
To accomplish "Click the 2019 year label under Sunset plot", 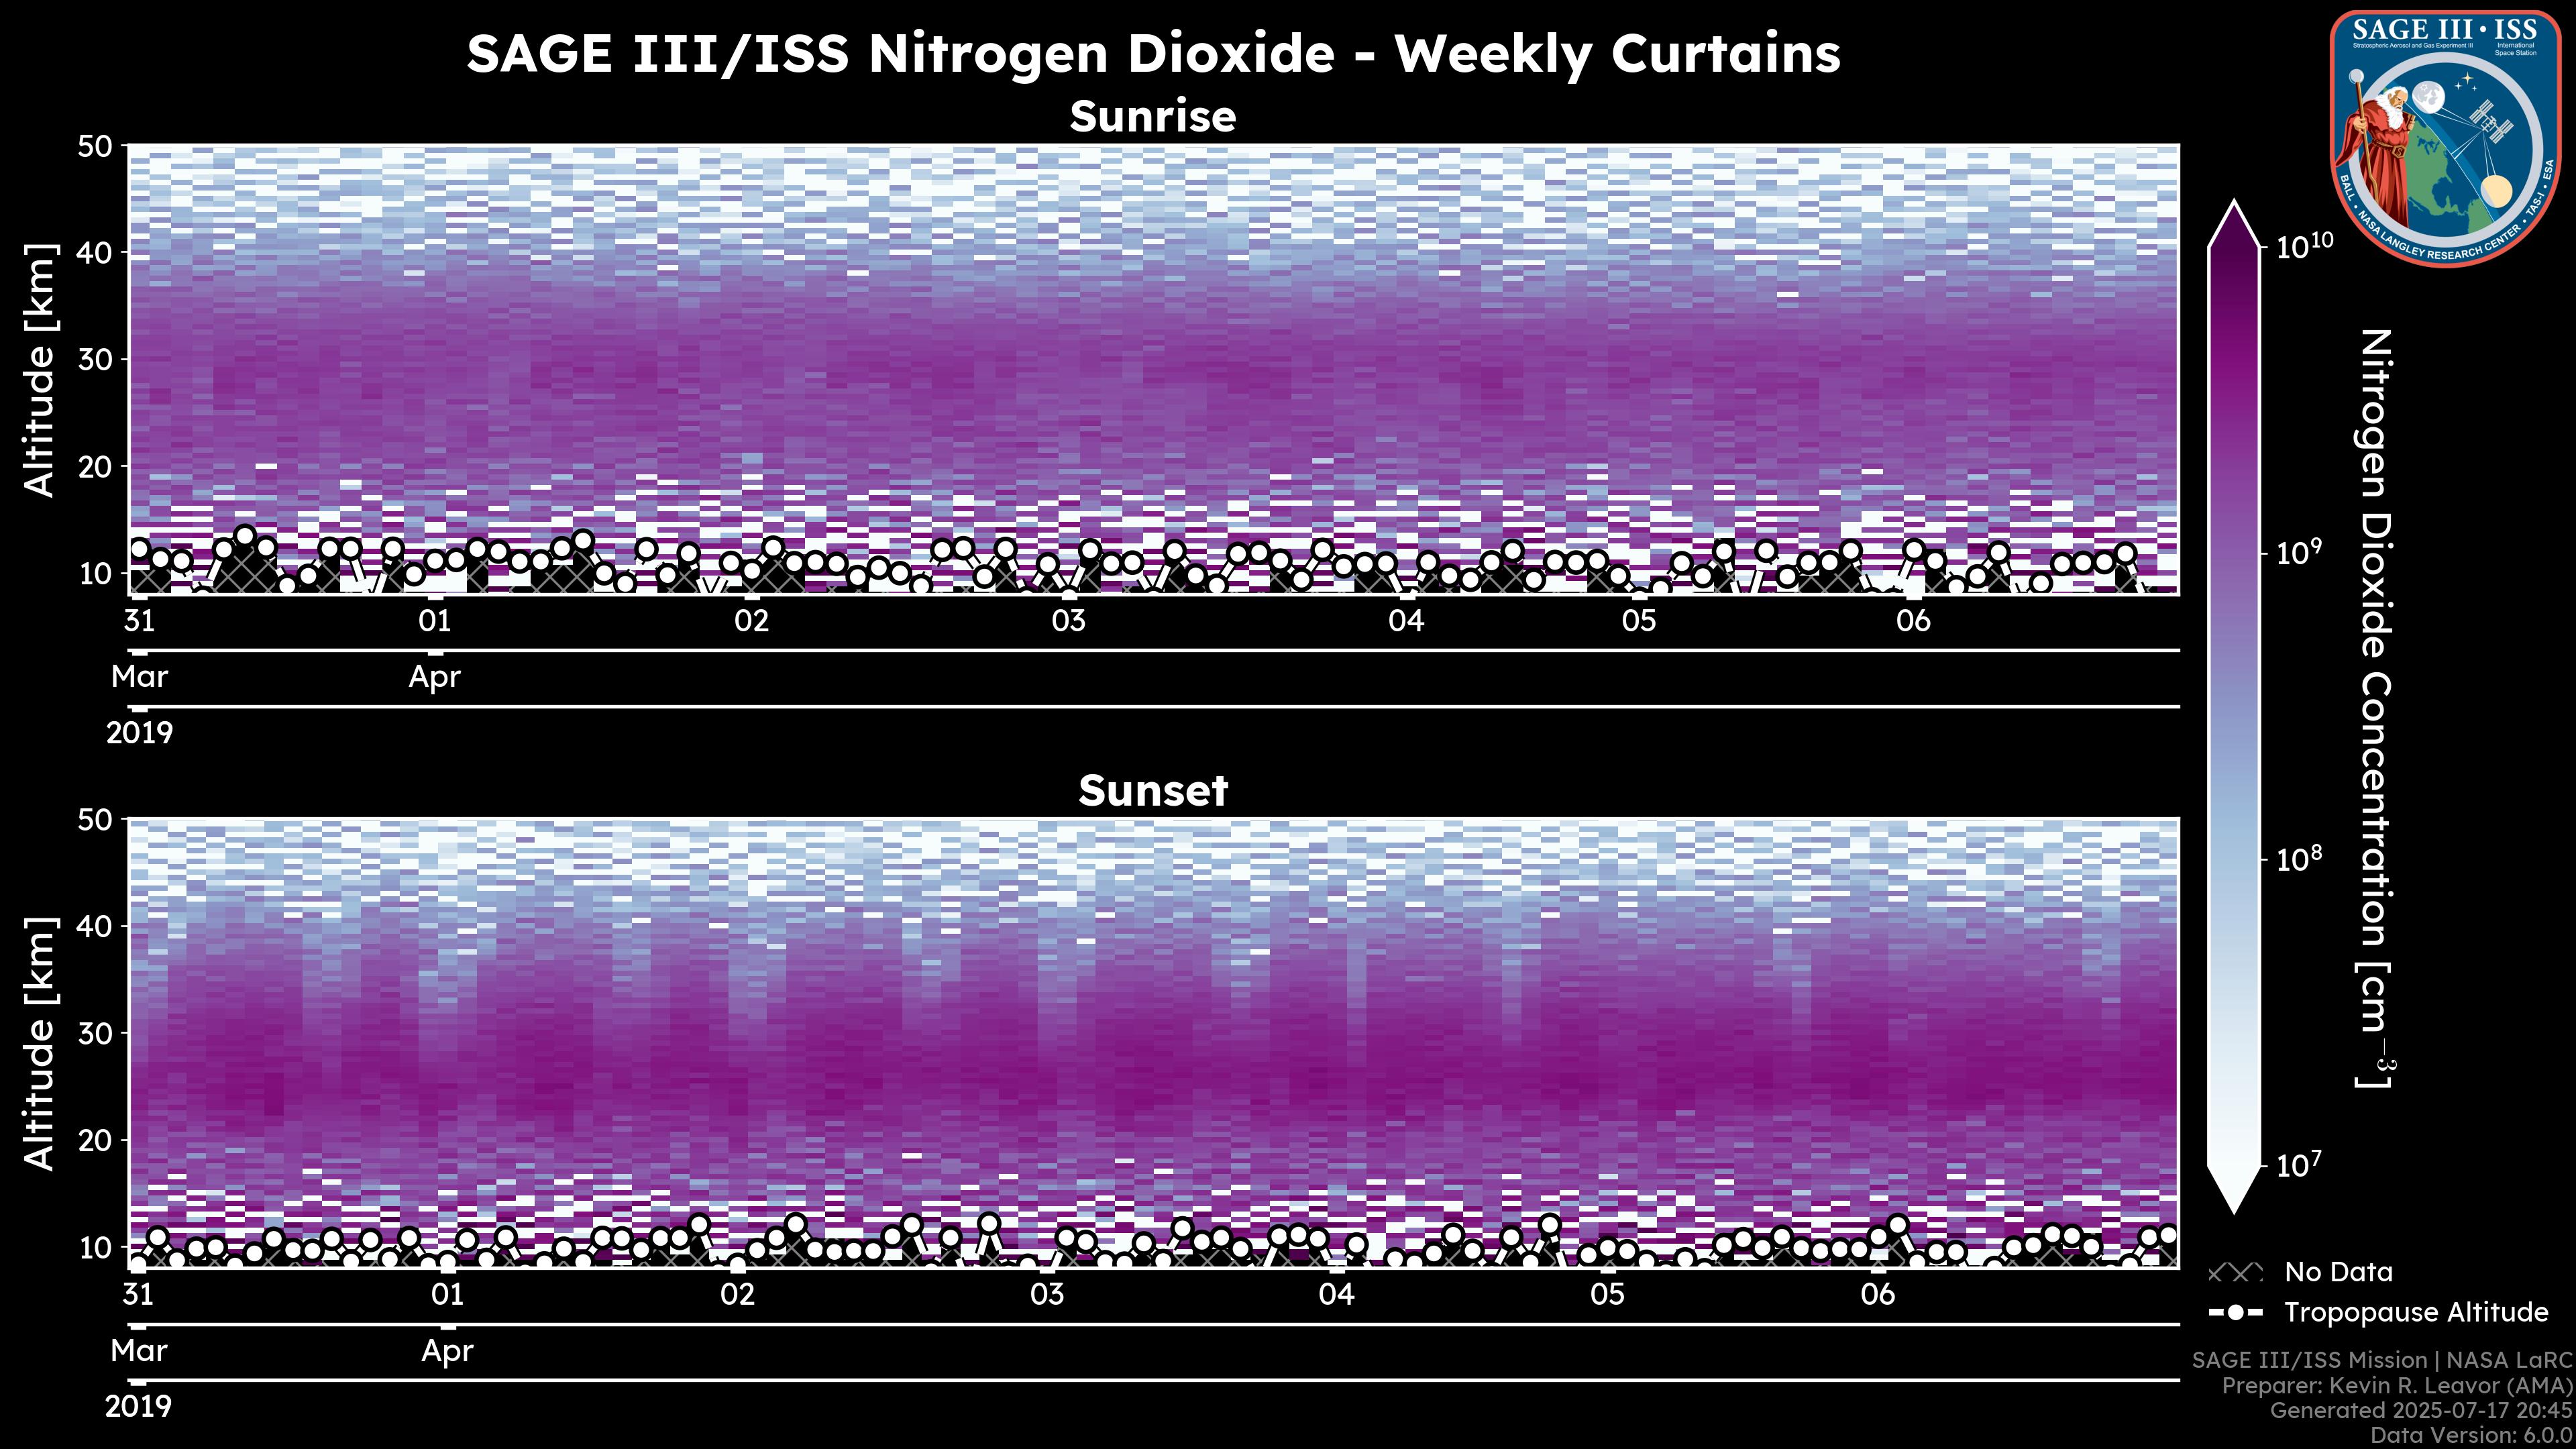I will coord(139,1407).
